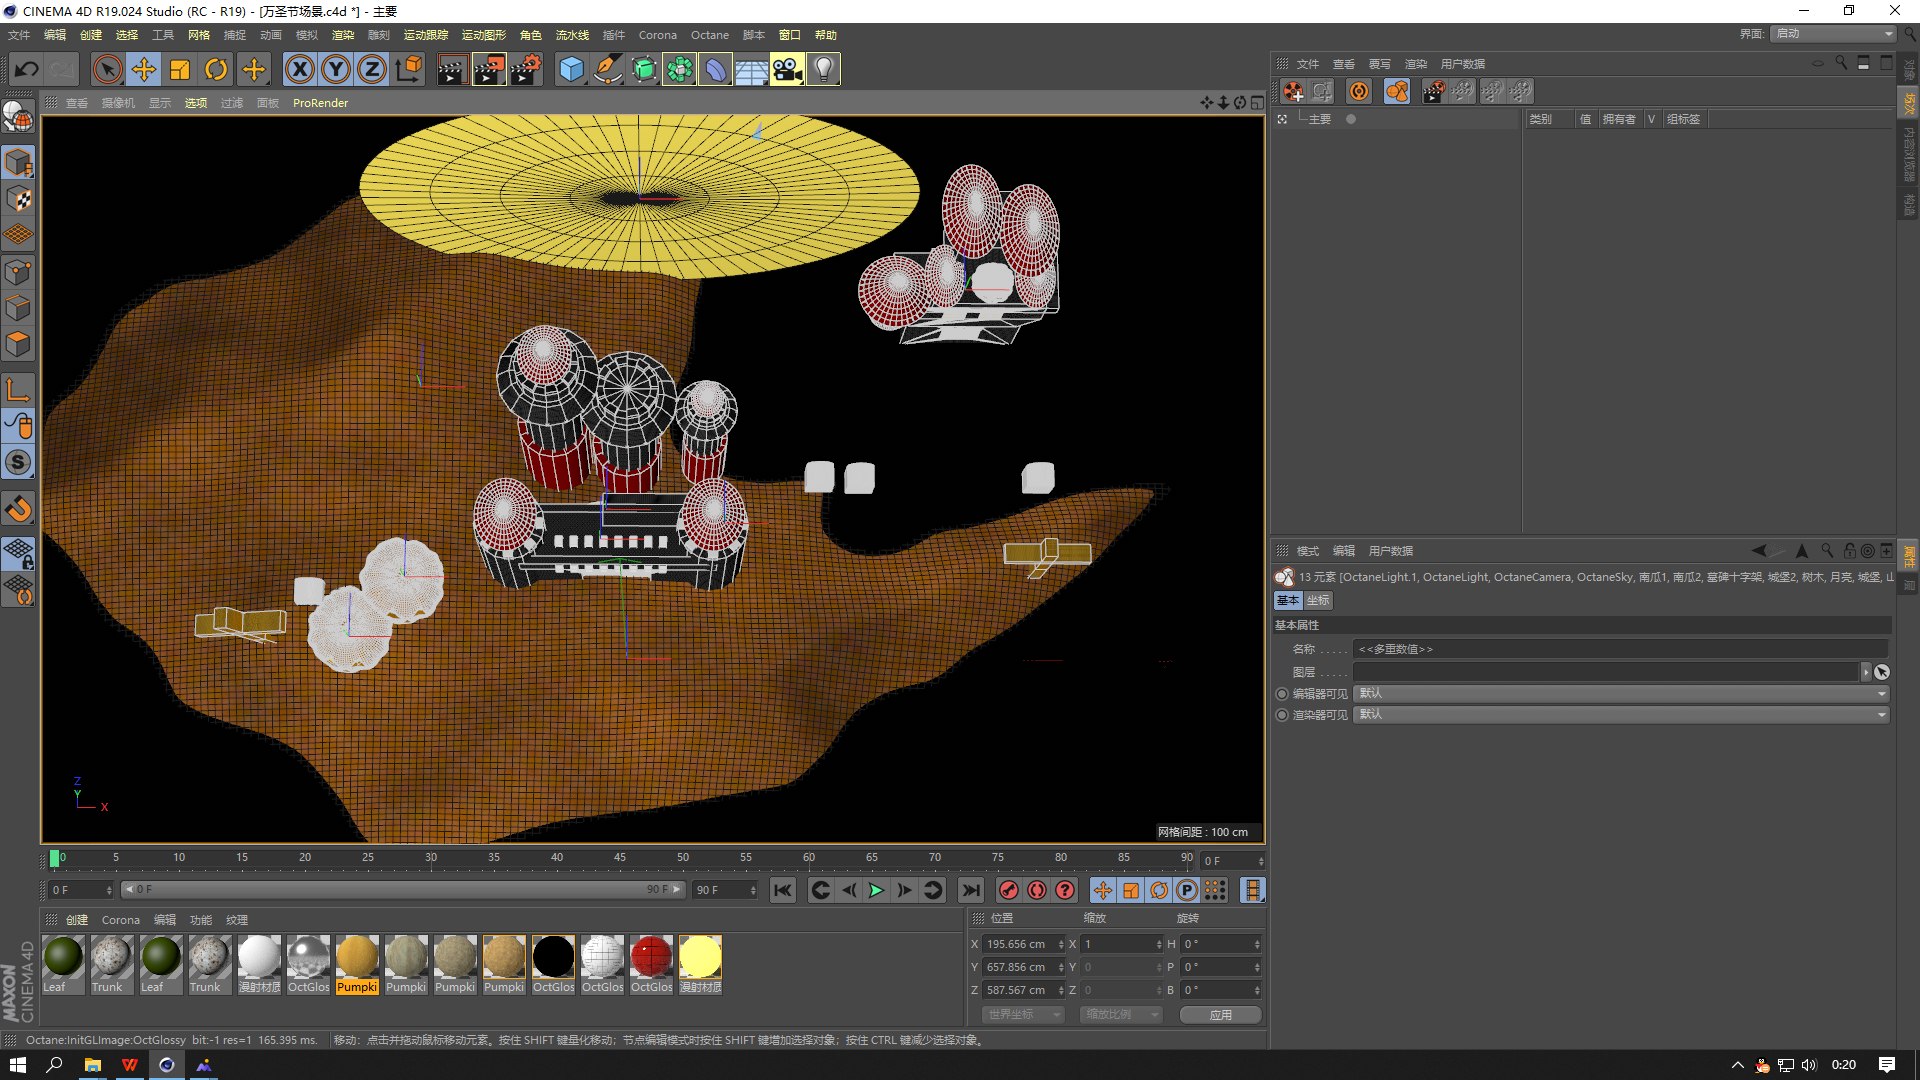
Task: Expand the 图层 layer picker arrow
Action: (1865, 672)
